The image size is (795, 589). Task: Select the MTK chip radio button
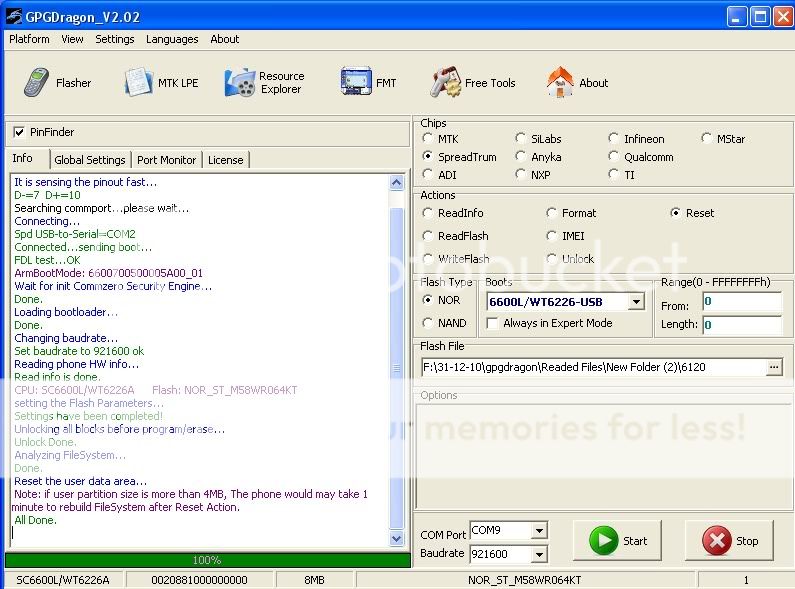tap(427, 138)
